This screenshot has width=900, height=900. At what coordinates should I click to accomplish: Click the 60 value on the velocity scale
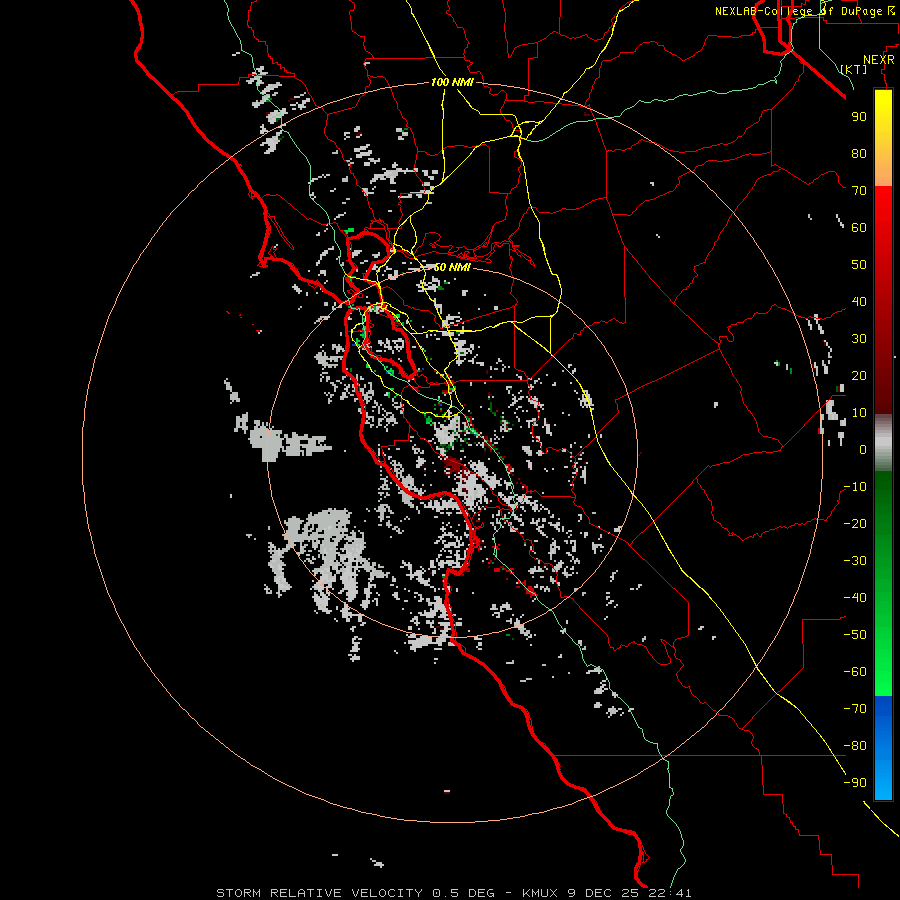(x=859, y=228)
